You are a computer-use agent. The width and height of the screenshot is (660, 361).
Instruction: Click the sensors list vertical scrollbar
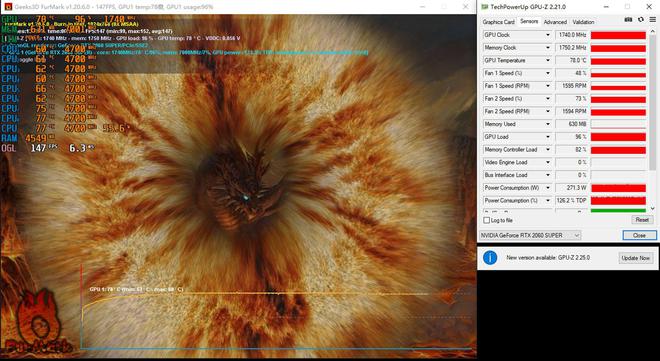[653, 122]
